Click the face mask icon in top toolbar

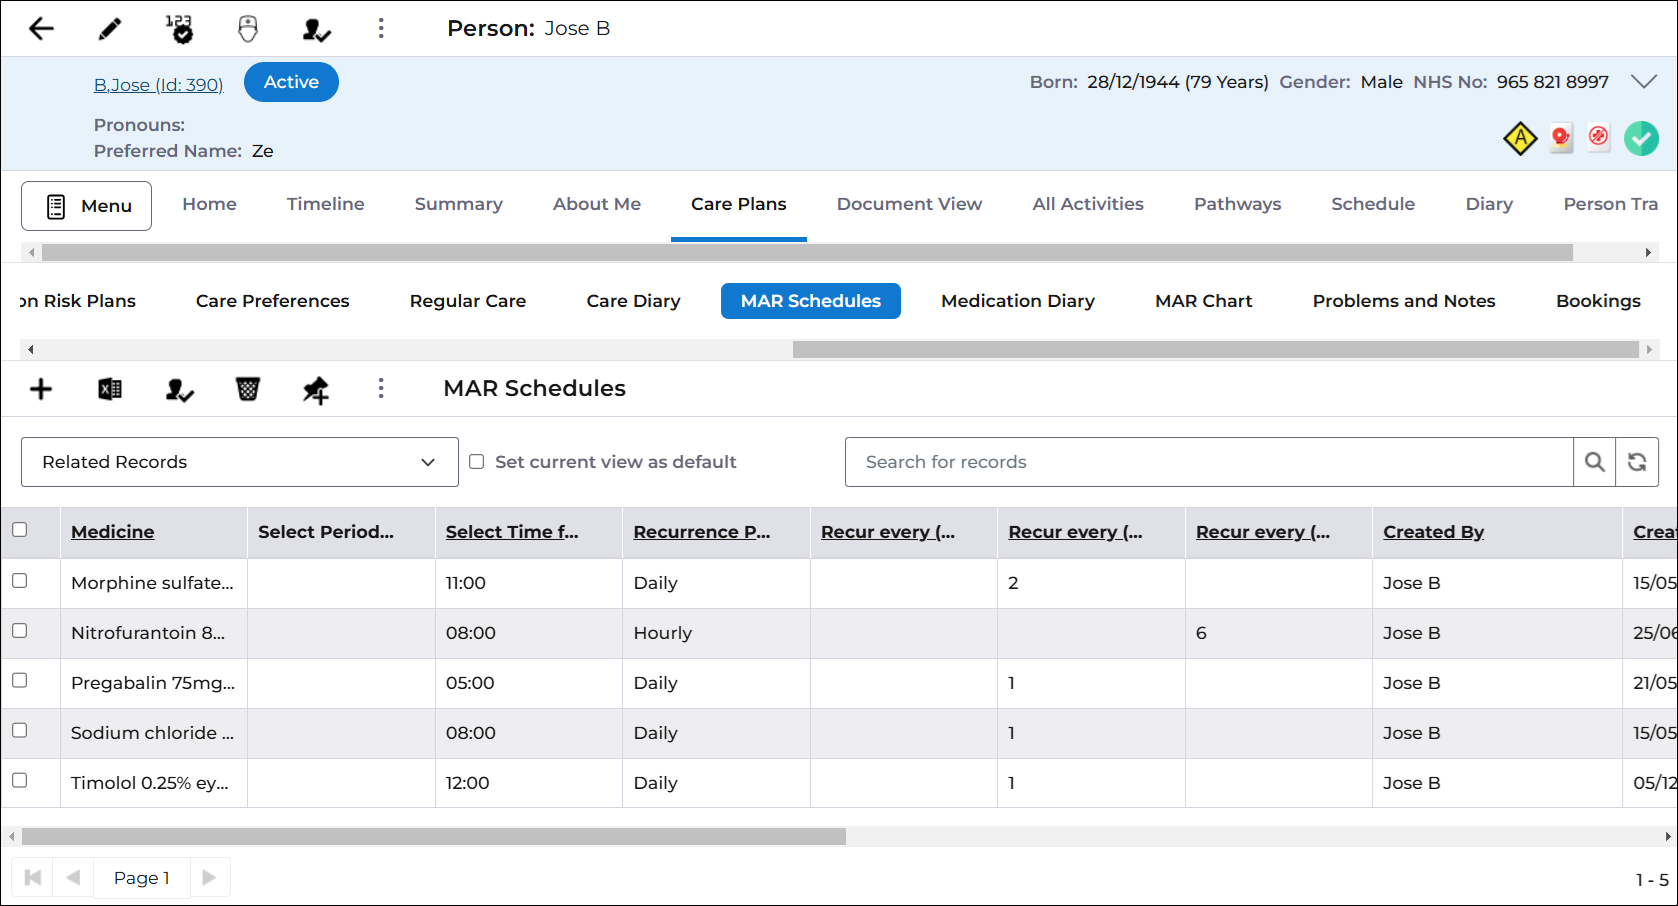(x=248, y=29)
